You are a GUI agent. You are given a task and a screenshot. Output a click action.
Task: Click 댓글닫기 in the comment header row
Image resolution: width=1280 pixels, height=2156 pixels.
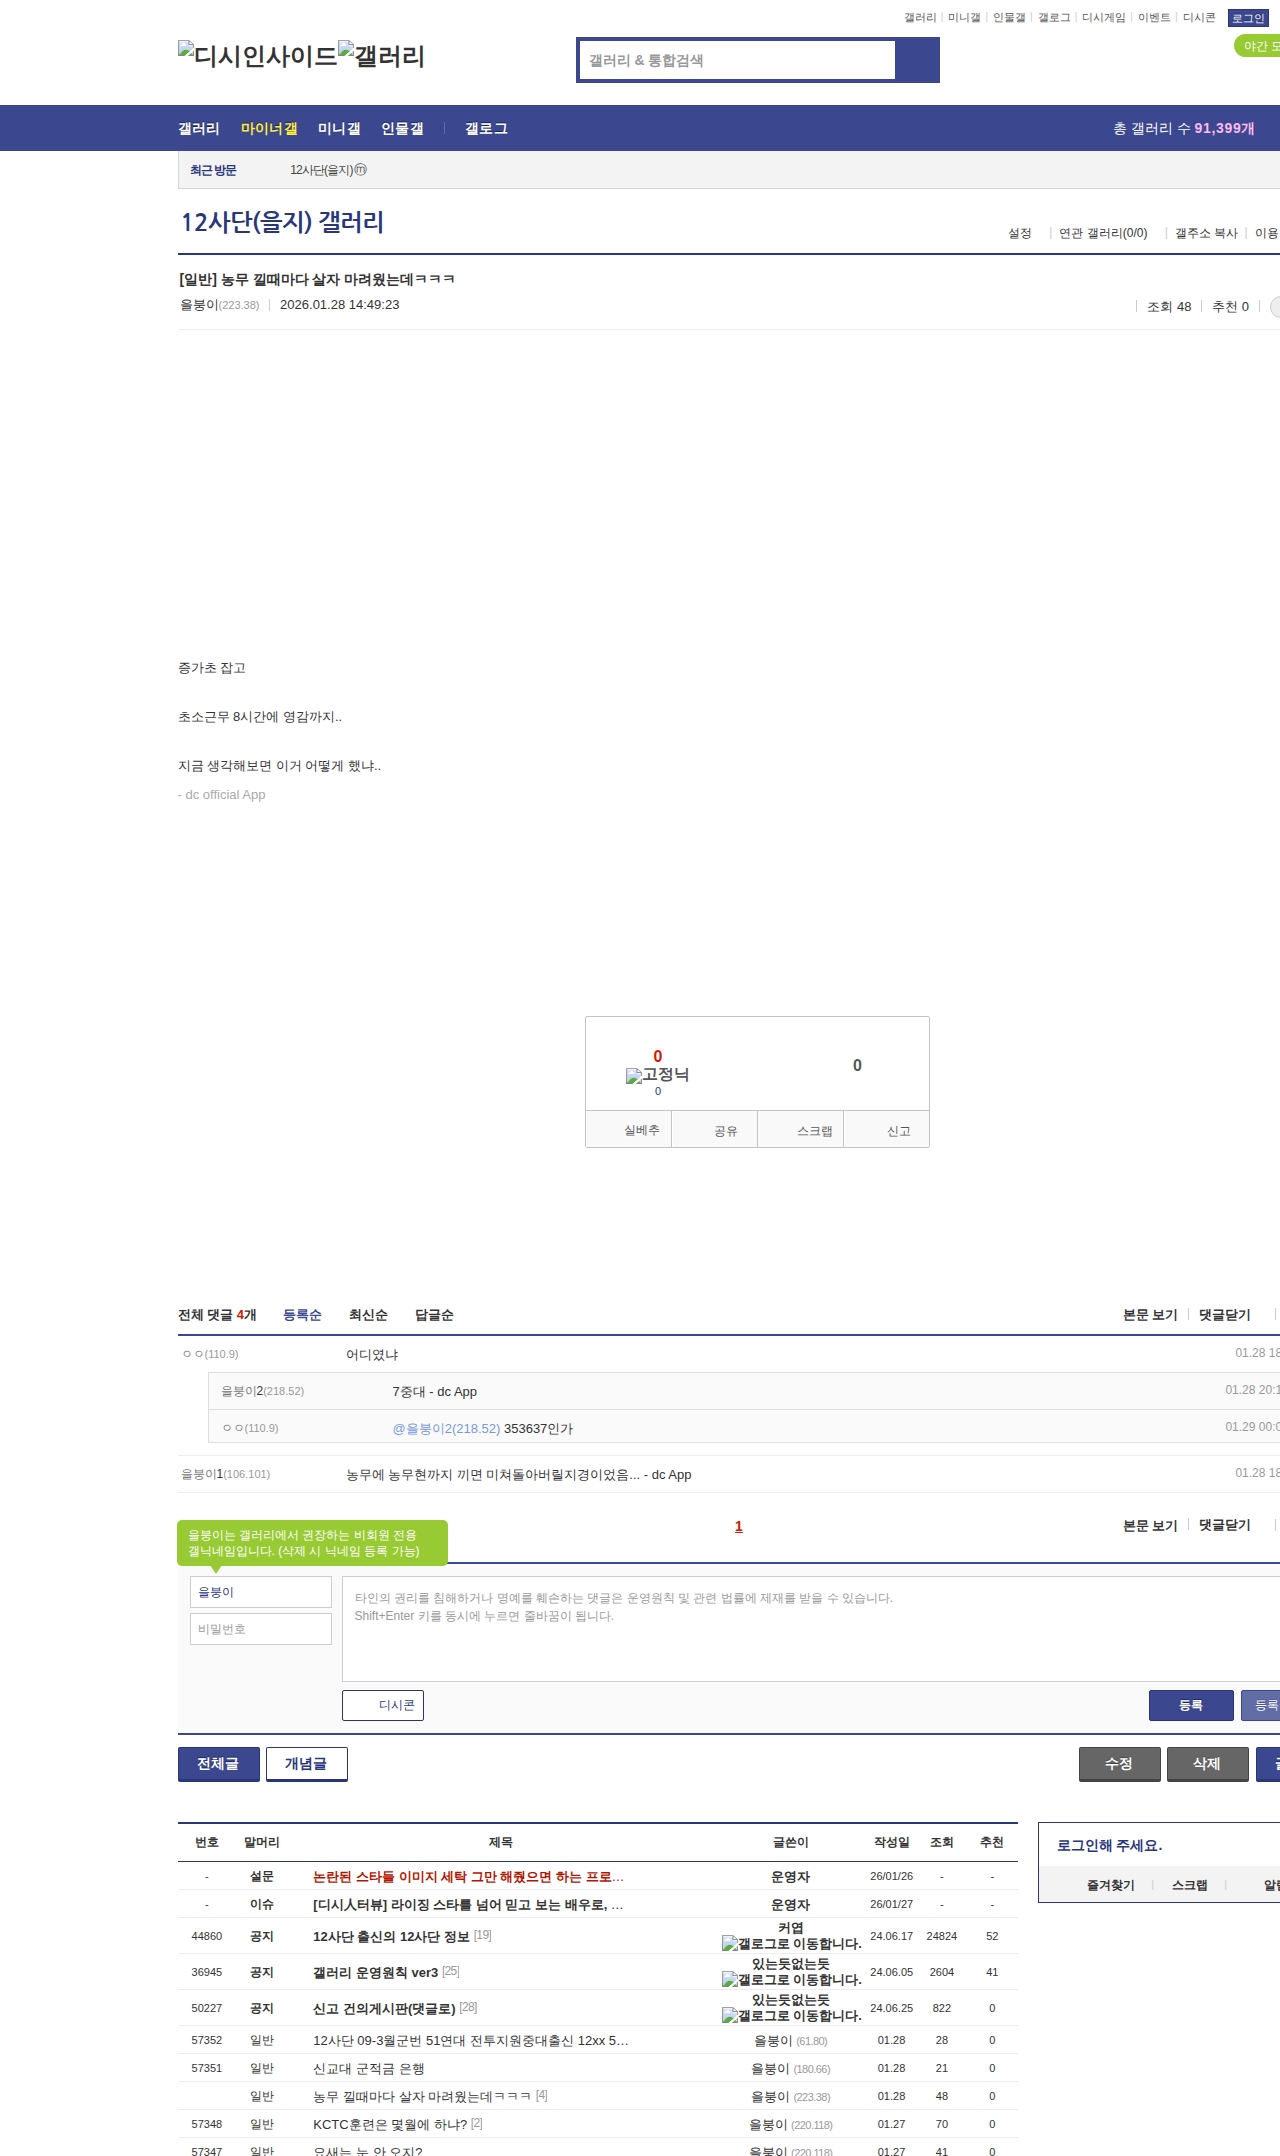click(x=1225, y=1315)
